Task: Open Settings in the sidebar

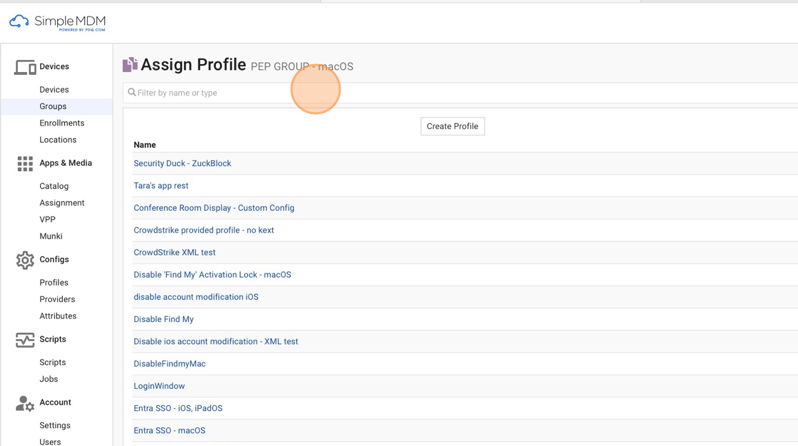Action: pos(54,426)
